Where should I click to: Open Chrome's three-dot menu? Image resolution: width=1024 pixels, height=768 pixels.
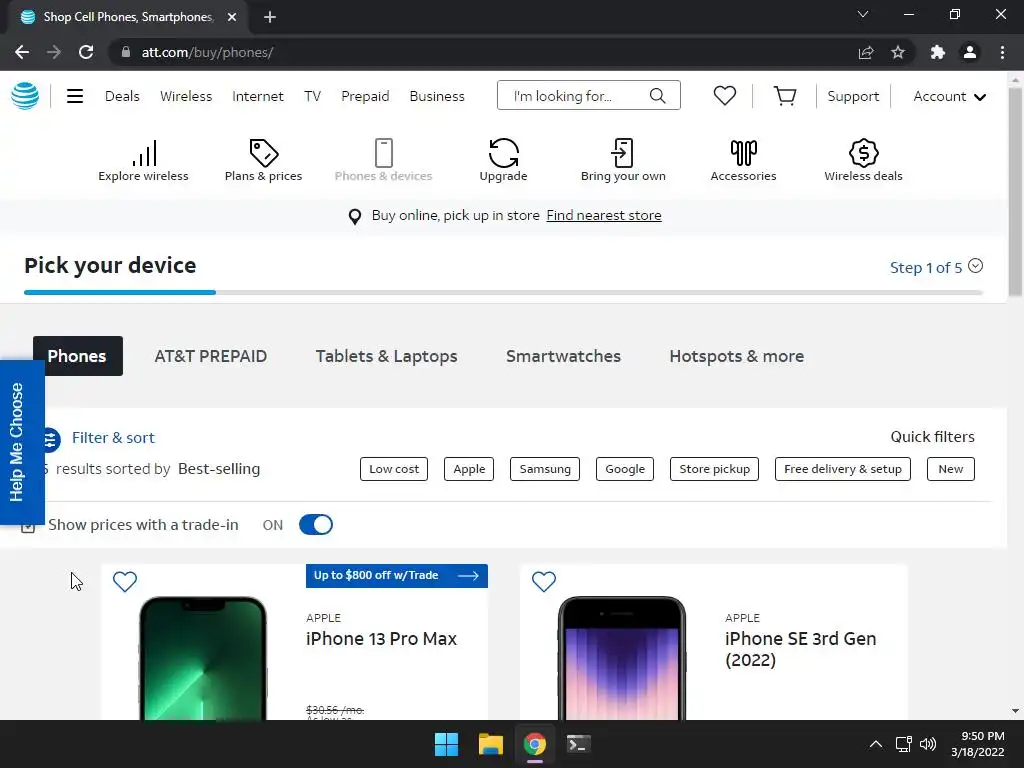click(x=1002, y=52)
